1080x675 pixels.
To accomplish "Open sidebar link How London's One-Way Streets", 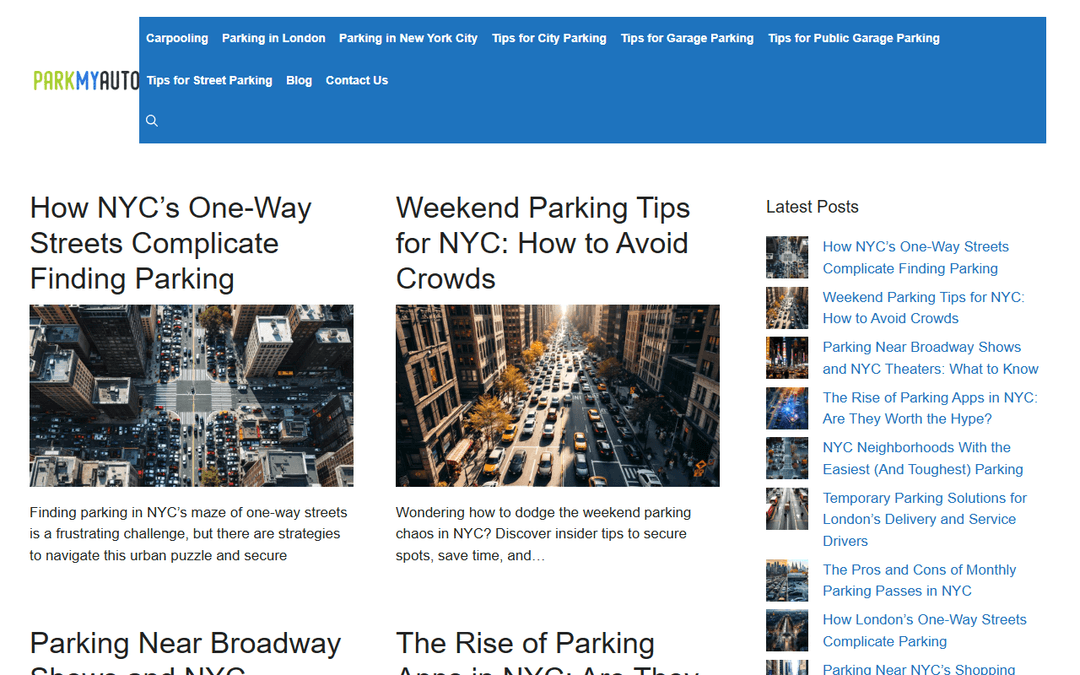I will (x=924, y=630).
